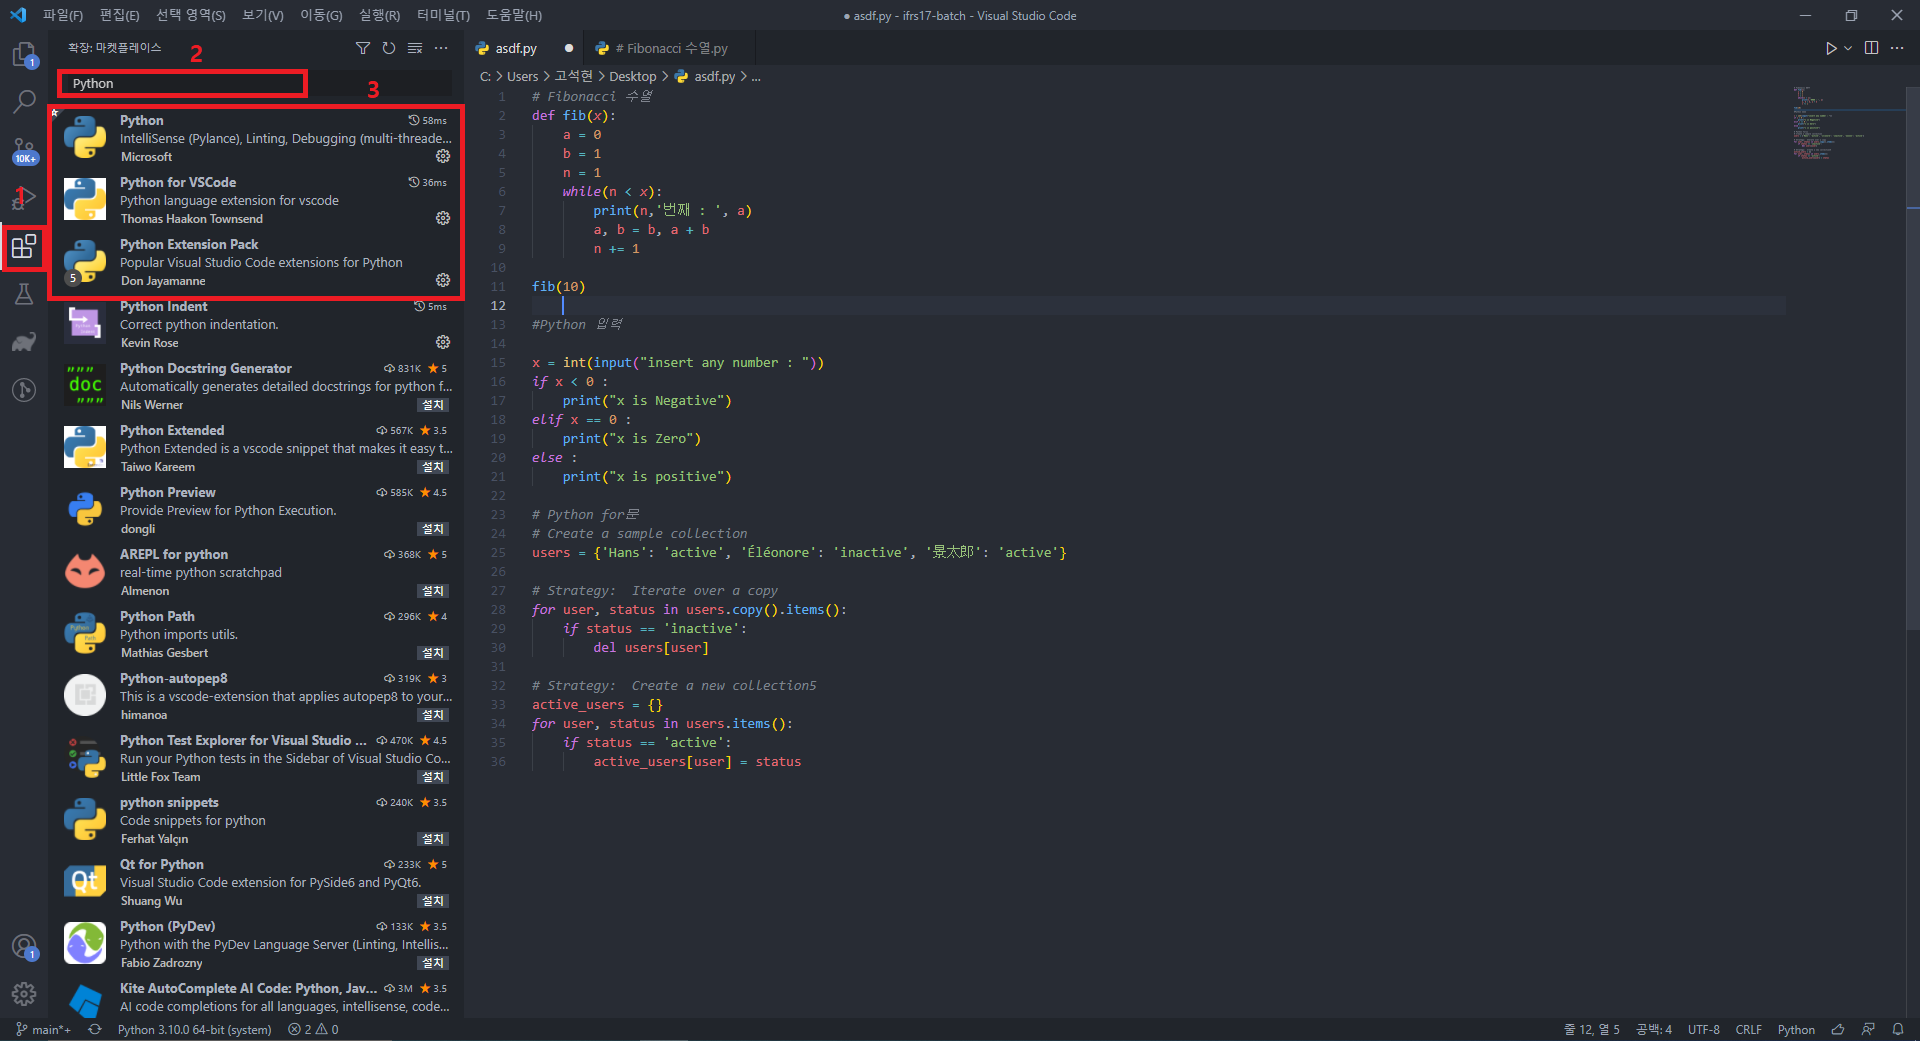Open the Explorer view in activity bar
The width and height of the screenshot is (1920, 1041).
24,55
